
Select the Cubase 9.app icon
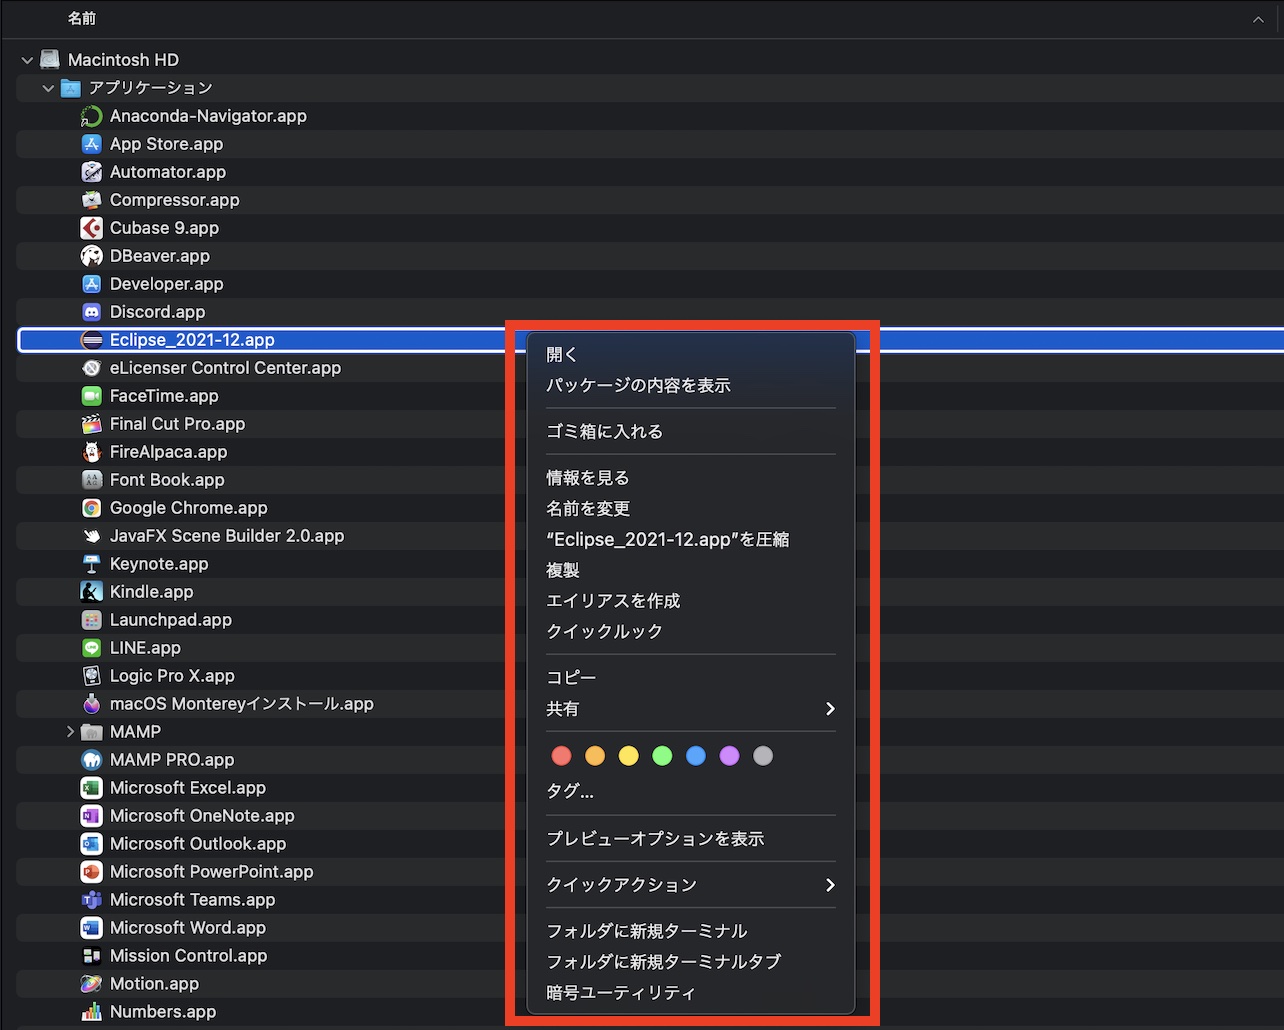point(91,228)
